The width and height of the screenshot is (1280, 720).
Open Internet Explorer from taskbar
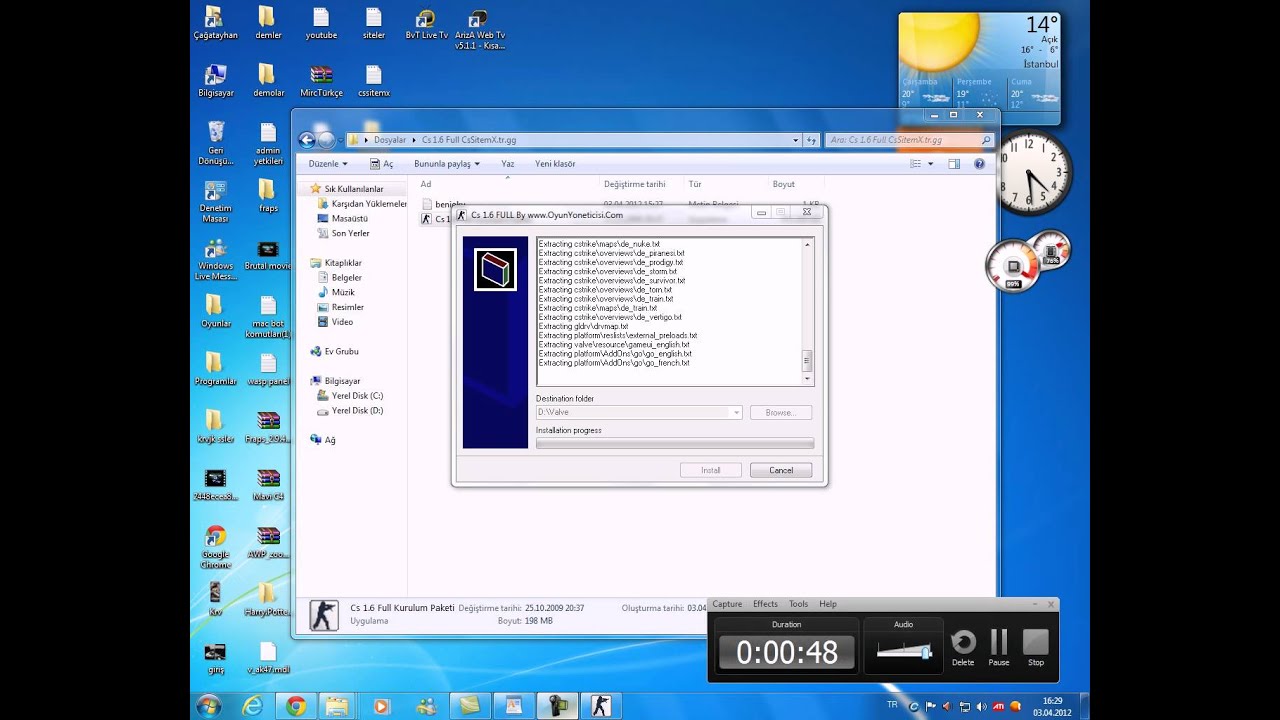tap(253, 706)
